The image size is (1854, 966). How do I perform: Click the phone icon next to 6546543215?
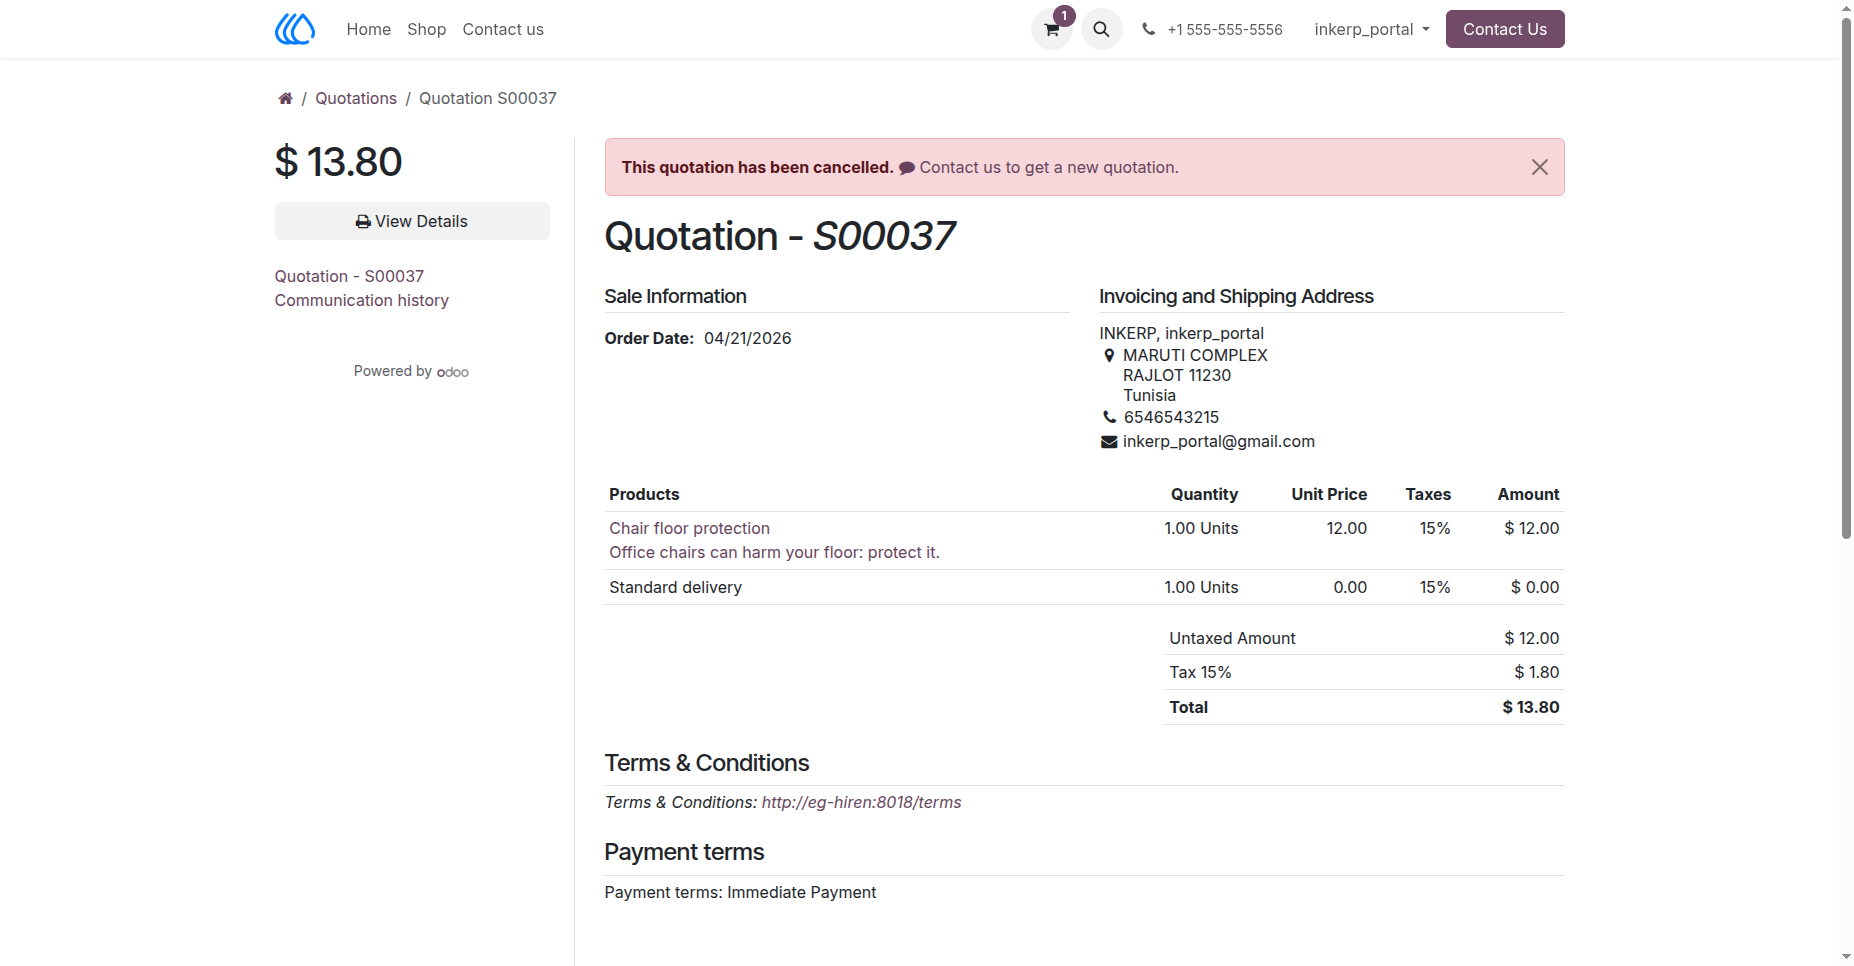[1109, 417]
